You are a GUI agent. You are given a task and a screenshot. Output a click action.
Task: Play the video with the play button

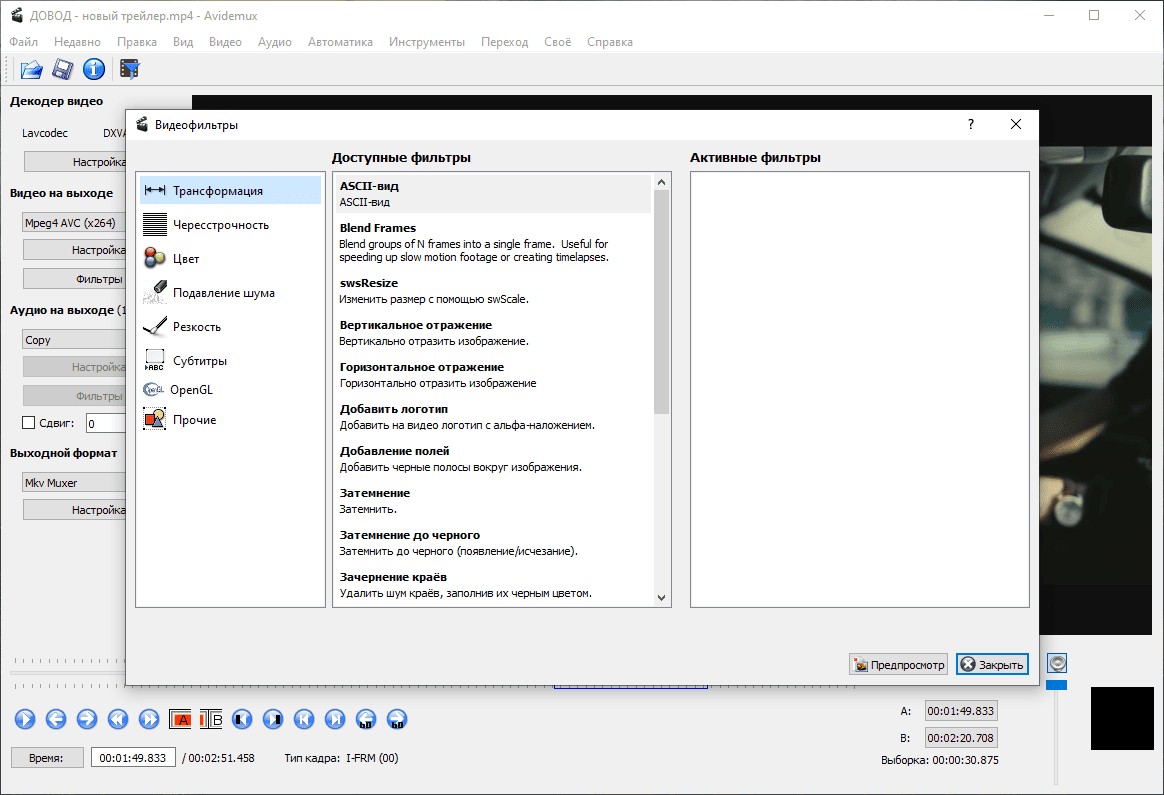(x=24, y=719)
